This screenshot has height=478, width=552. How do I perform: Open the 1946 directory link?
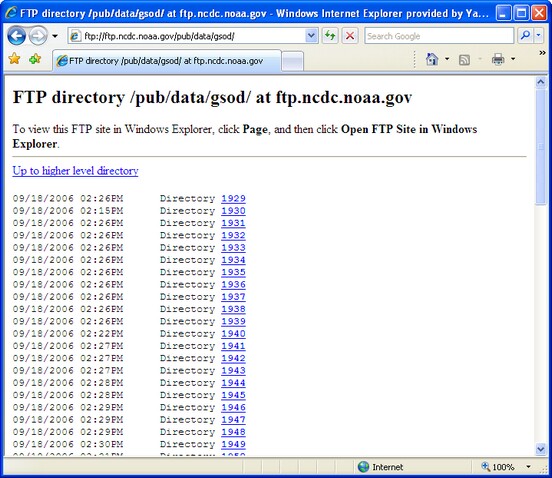pos(233,408)
